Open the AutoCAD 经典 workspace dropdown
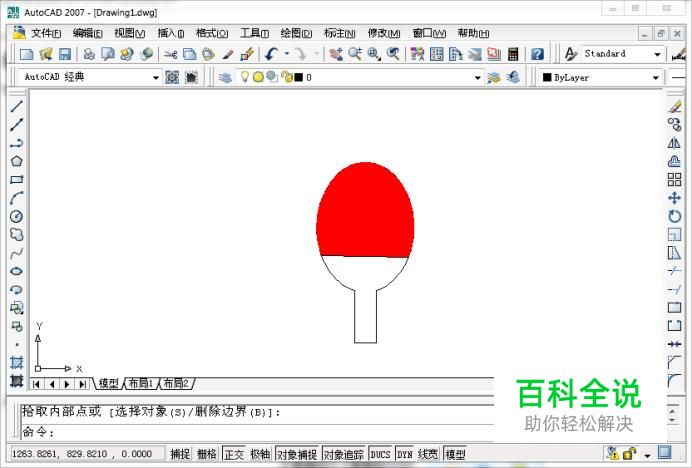 coord(155,78)
